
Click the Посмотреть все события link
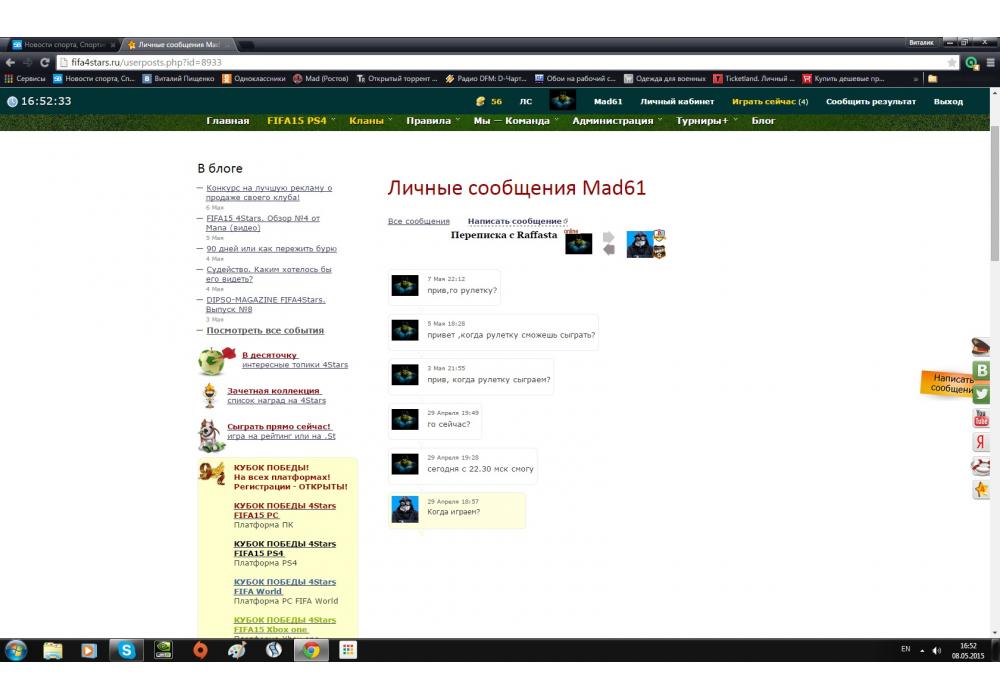[x=265, y=330]
